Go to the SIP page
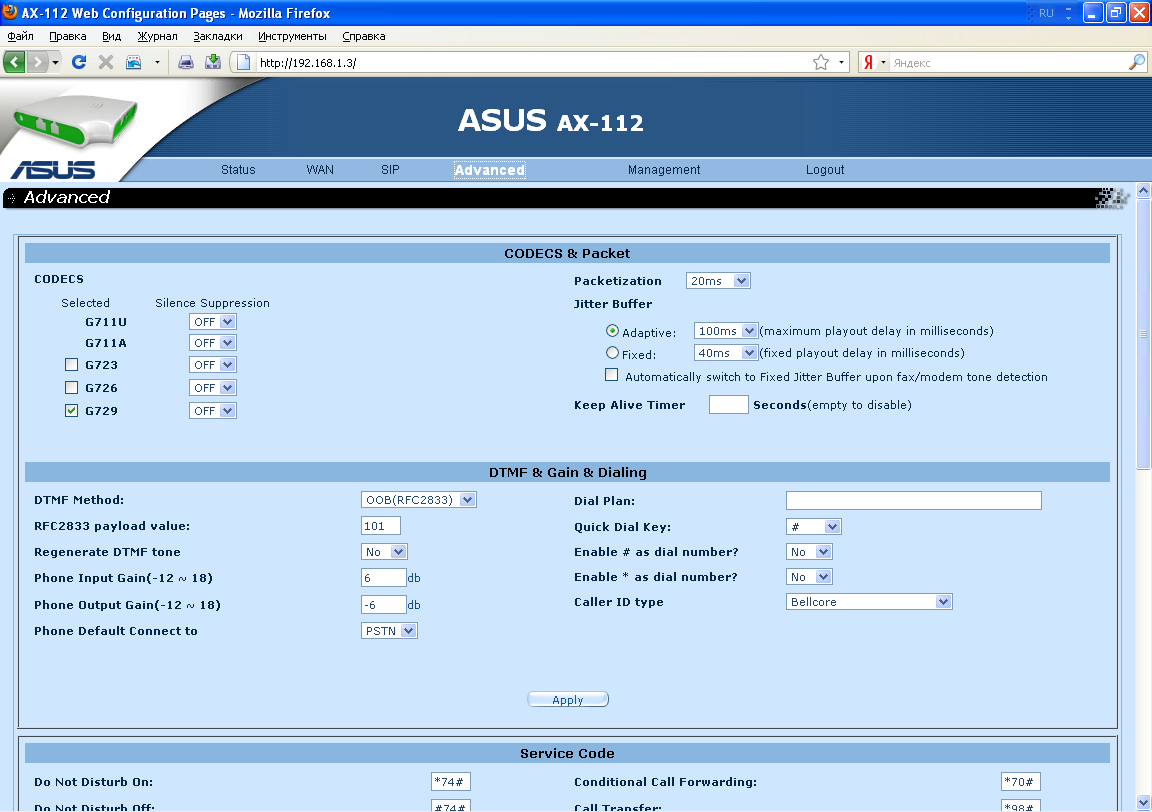 [390, 170]
